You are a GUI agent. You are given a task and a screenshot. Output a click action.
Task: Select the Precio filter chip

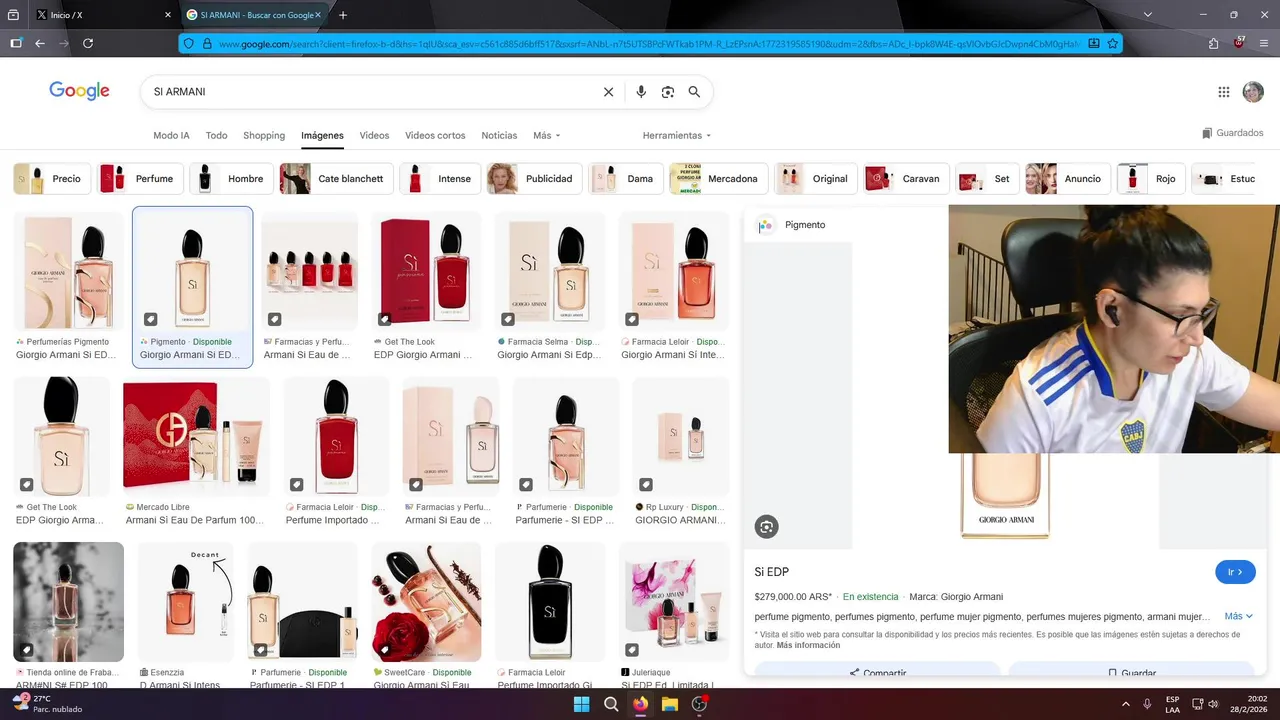pos(52,179)
